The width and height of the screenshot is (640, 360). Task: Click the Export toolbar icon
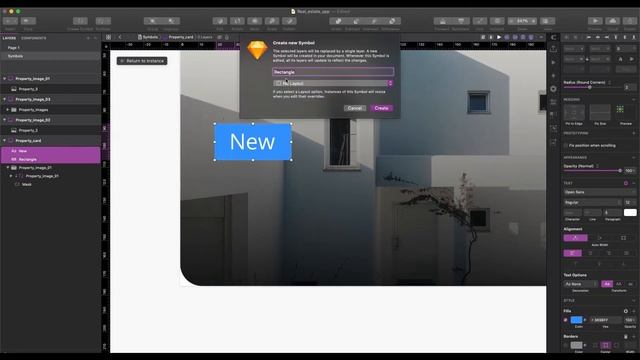click(x=630, y=21)
